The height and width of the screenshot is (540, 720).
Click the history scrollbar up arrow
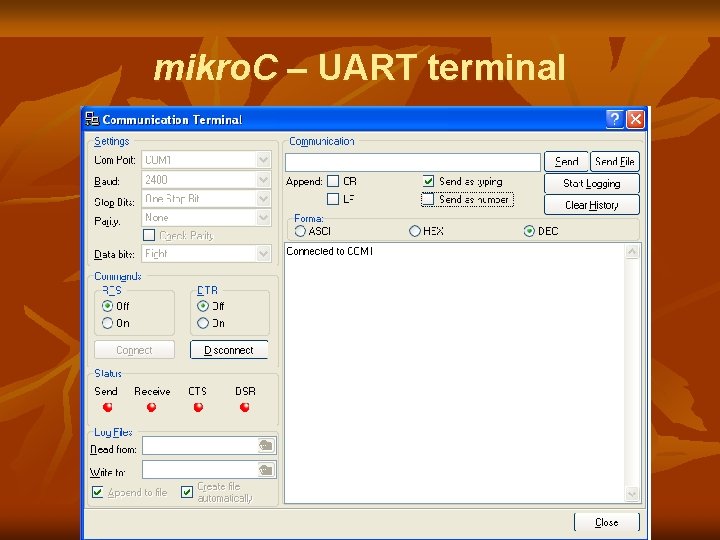pyautogui.click(x=632, y=251)
